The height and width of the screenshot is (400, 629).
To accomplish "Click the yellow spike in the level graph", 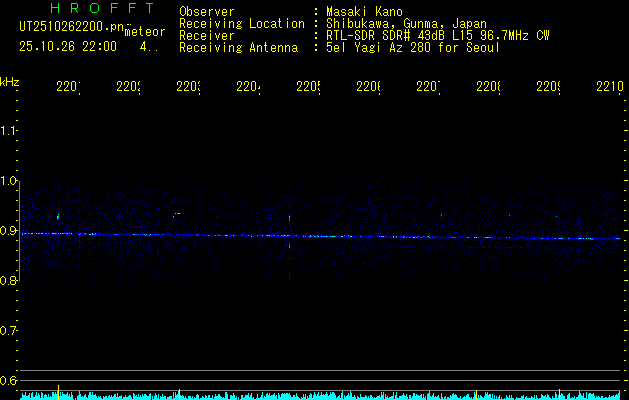I will tap(59, 390).
